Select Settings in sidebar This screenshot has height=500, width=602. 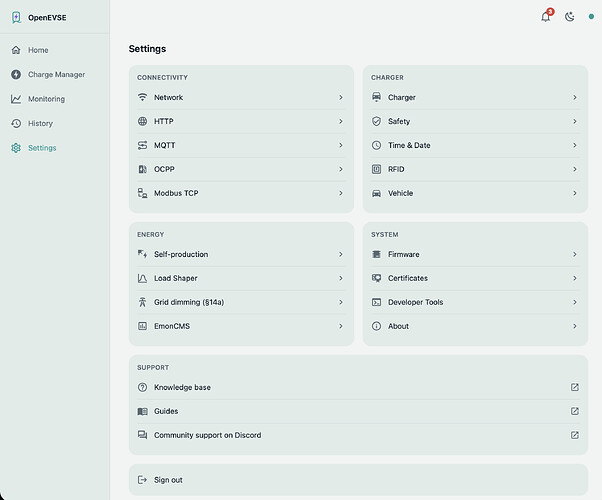click(x=55, y=148)
